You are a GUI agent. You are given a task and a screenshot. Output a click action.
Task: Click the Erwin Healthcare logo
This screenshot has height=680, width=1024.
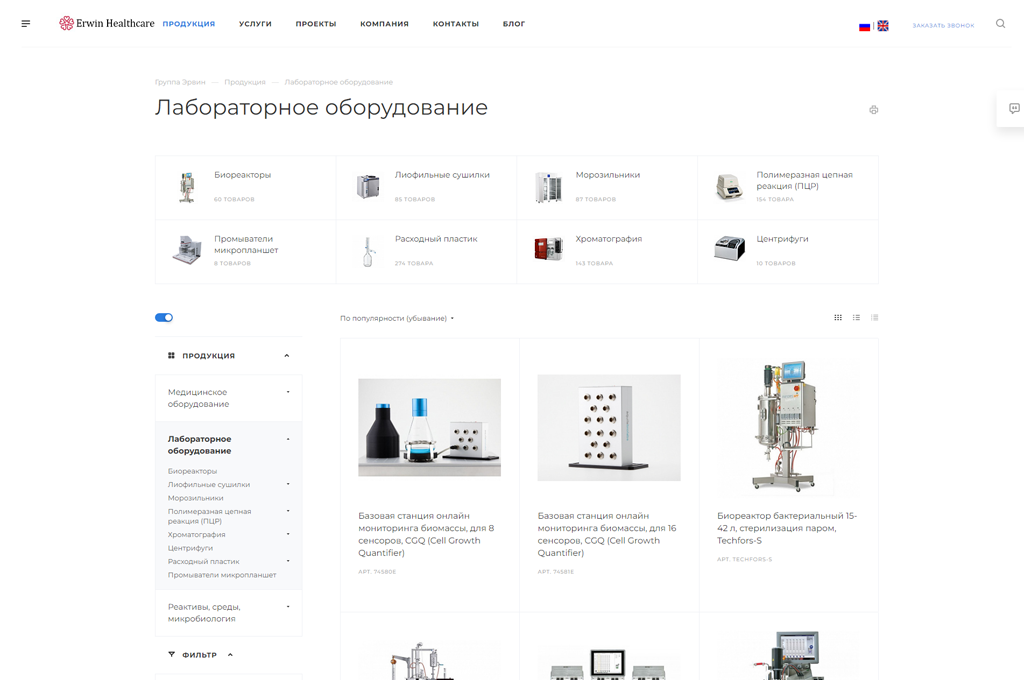pyautogui.click(x=107, y=24)
